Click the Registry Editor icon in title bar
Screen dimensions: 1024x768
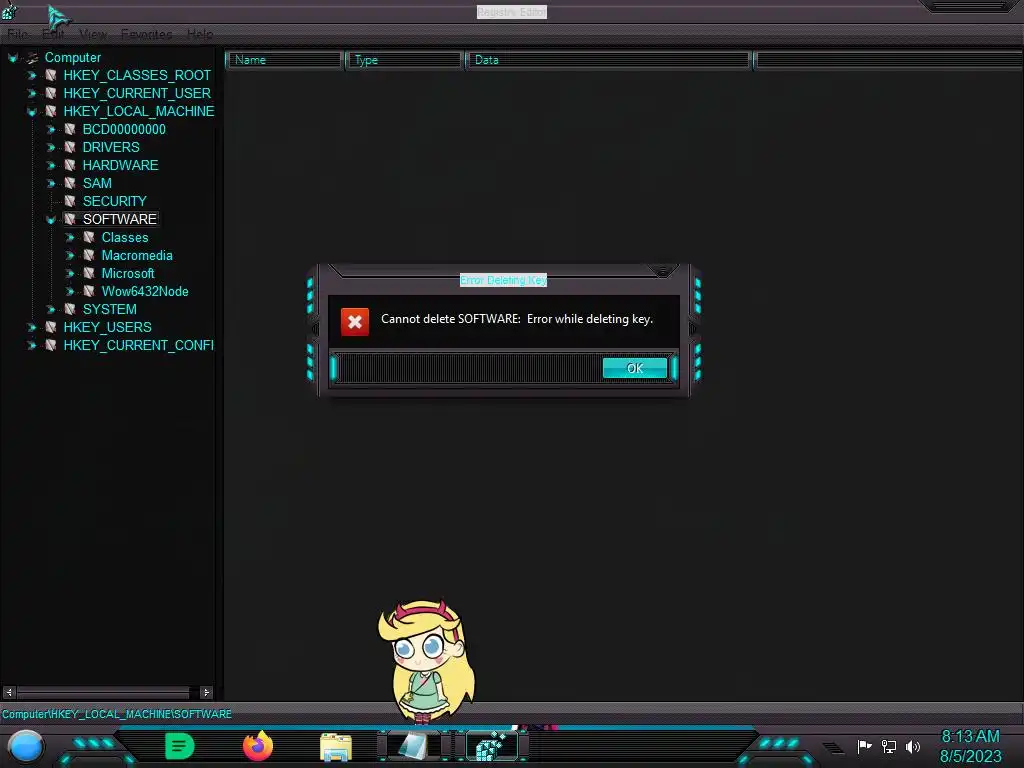(9, 10)
